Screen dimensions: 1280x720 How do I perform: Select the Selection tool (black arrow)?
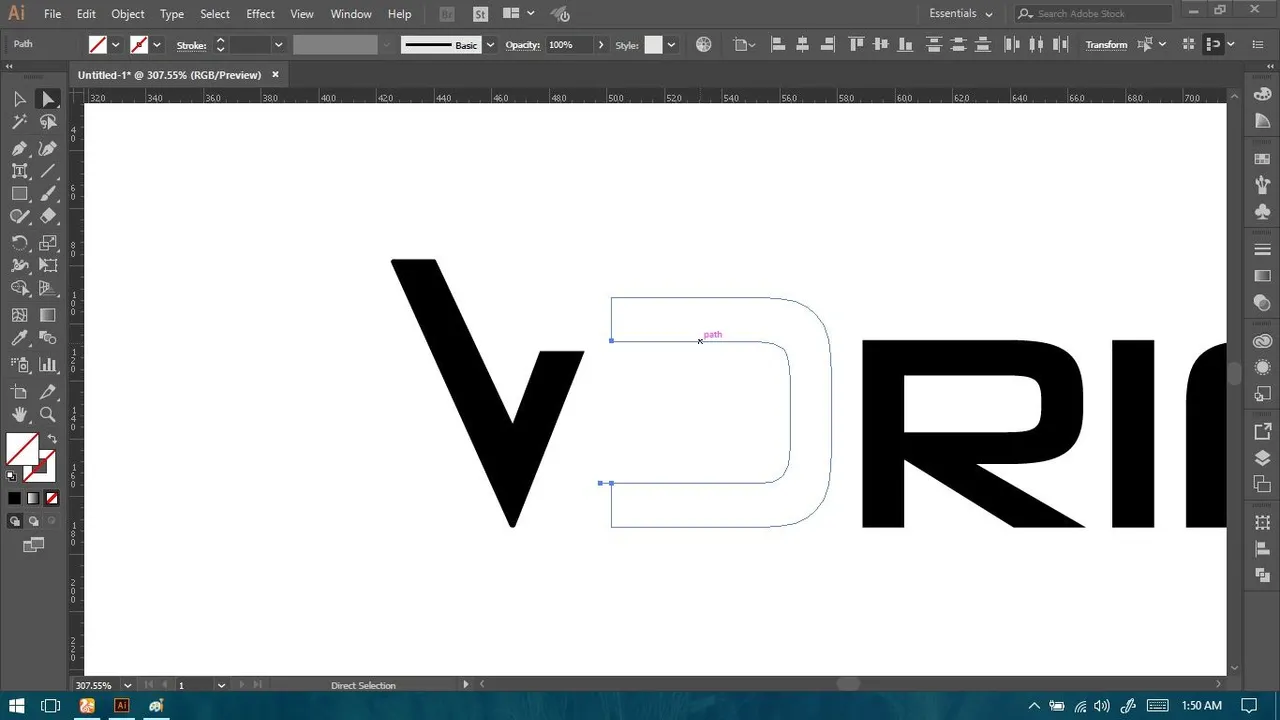click(x=19, y=99)
